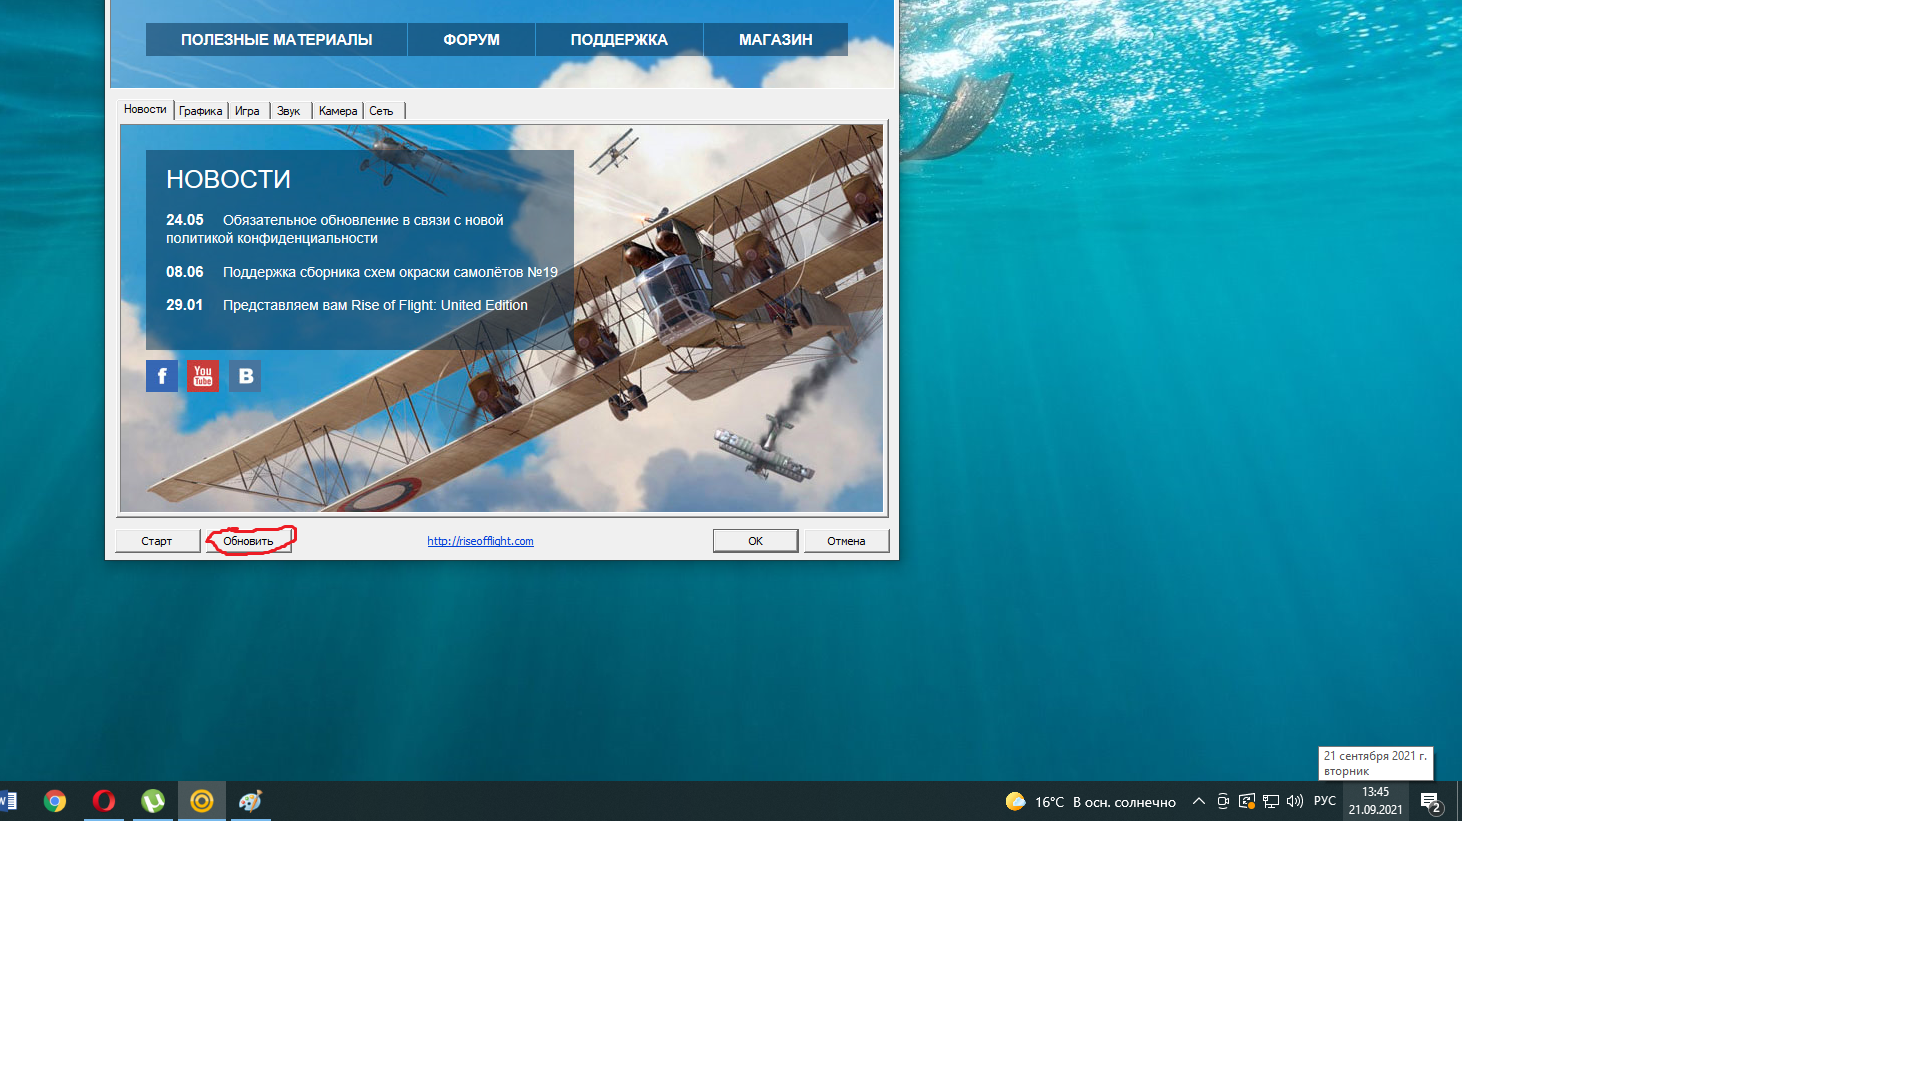The width and height of the screenshot is (1920, 1080).
Task: Open the ПОДДЕРЖКА menu item
Action: coord(619,40)
